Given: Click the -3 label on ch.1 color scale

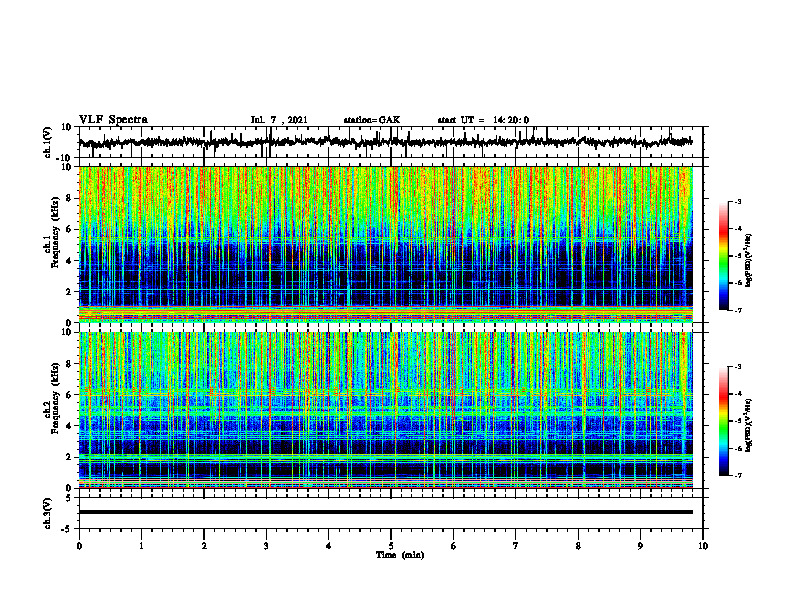Looking at the screenshot, I should click(737, 201).
